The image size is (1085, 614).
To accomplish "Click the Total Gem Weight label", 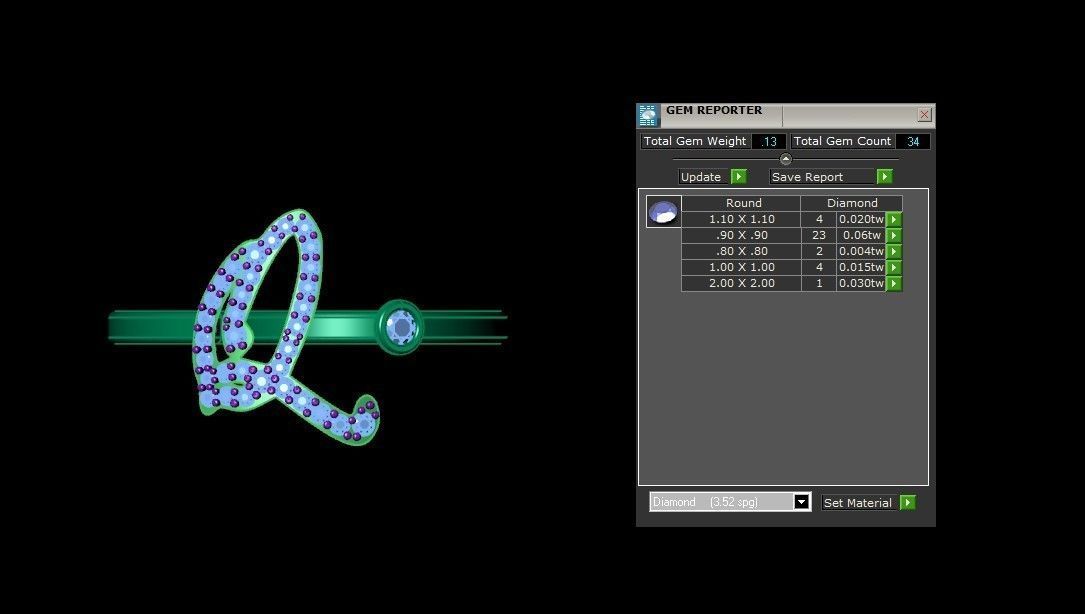I will (x=695, y=141).
